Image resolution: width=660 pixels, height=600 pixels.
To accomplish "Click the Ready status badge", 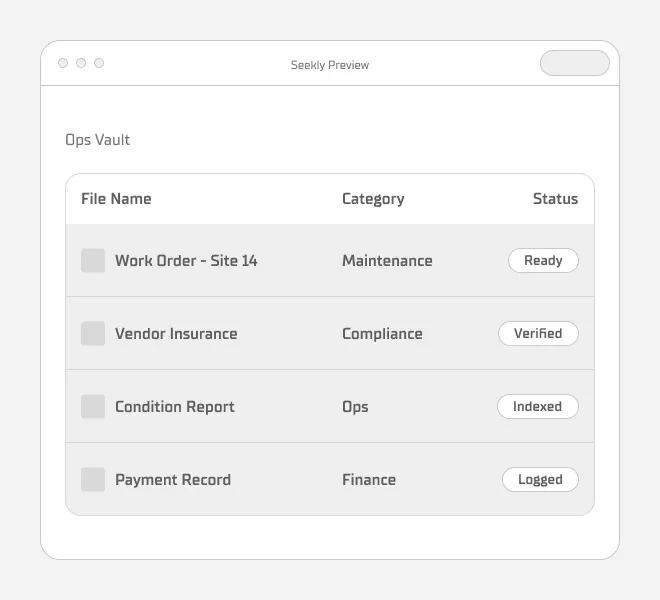I will click(x=543, y=261).
